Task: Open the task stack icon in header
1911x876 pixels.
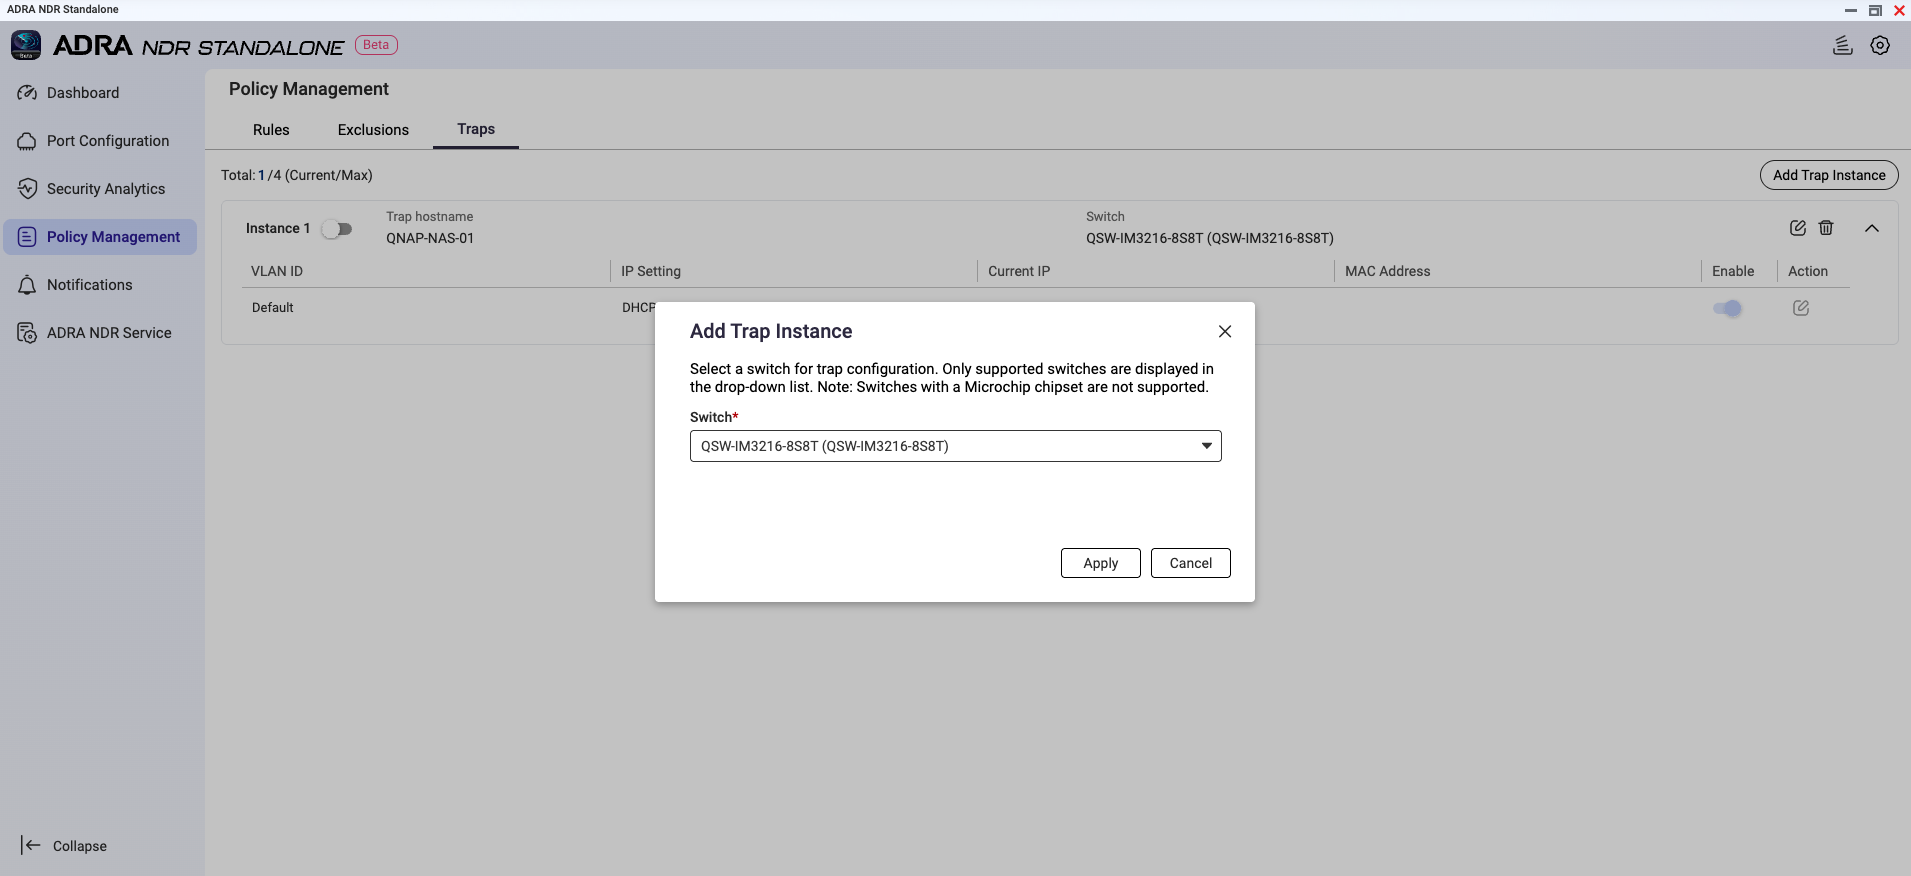Action: (x=1842, y=45)
